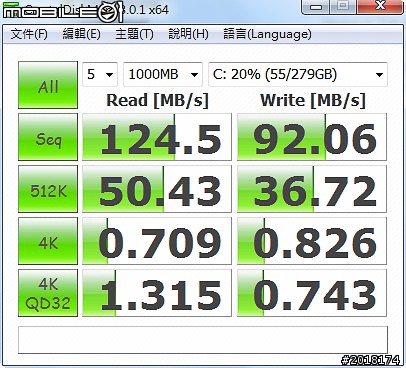The image size is (406, 368).
Task: Click the empty comment field at the bottom
Action: (203, 340)
